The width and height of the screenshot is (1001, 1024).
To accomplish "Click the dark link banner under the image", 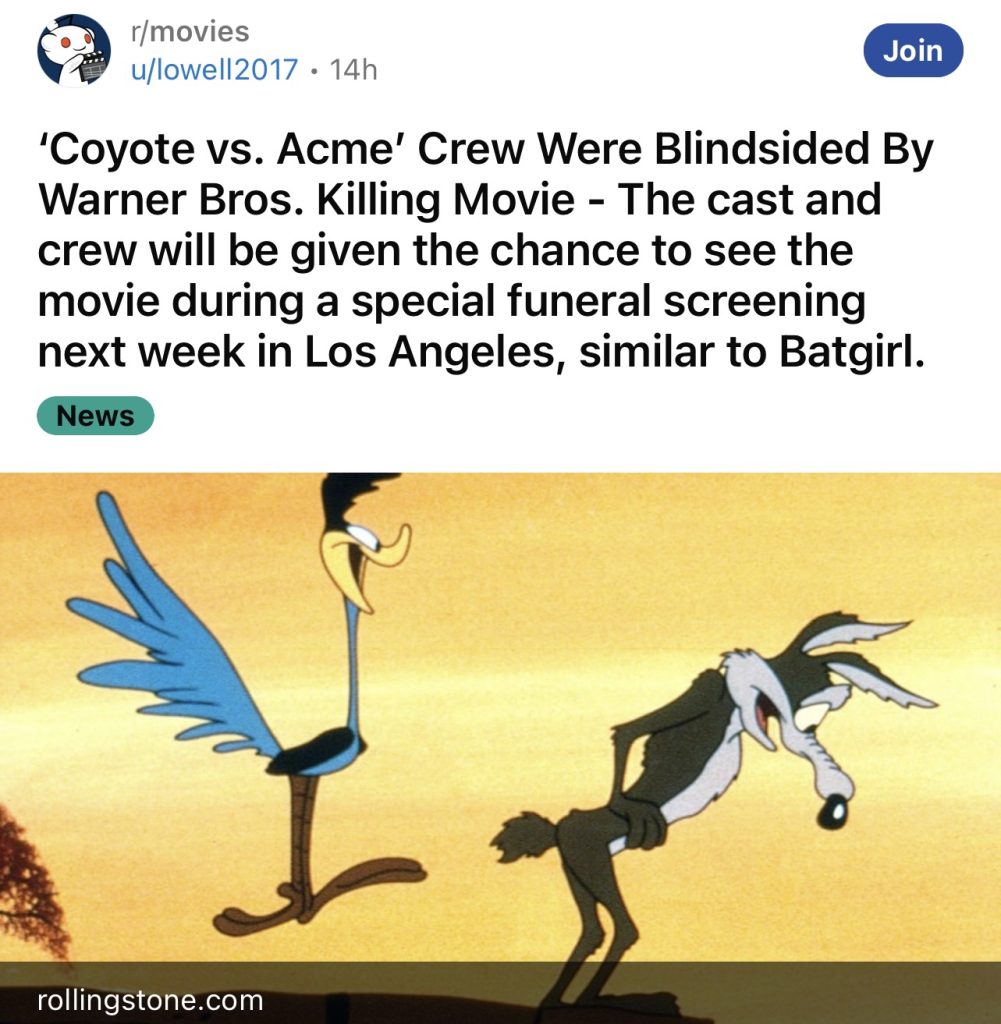I will click(x=500, y=993).
